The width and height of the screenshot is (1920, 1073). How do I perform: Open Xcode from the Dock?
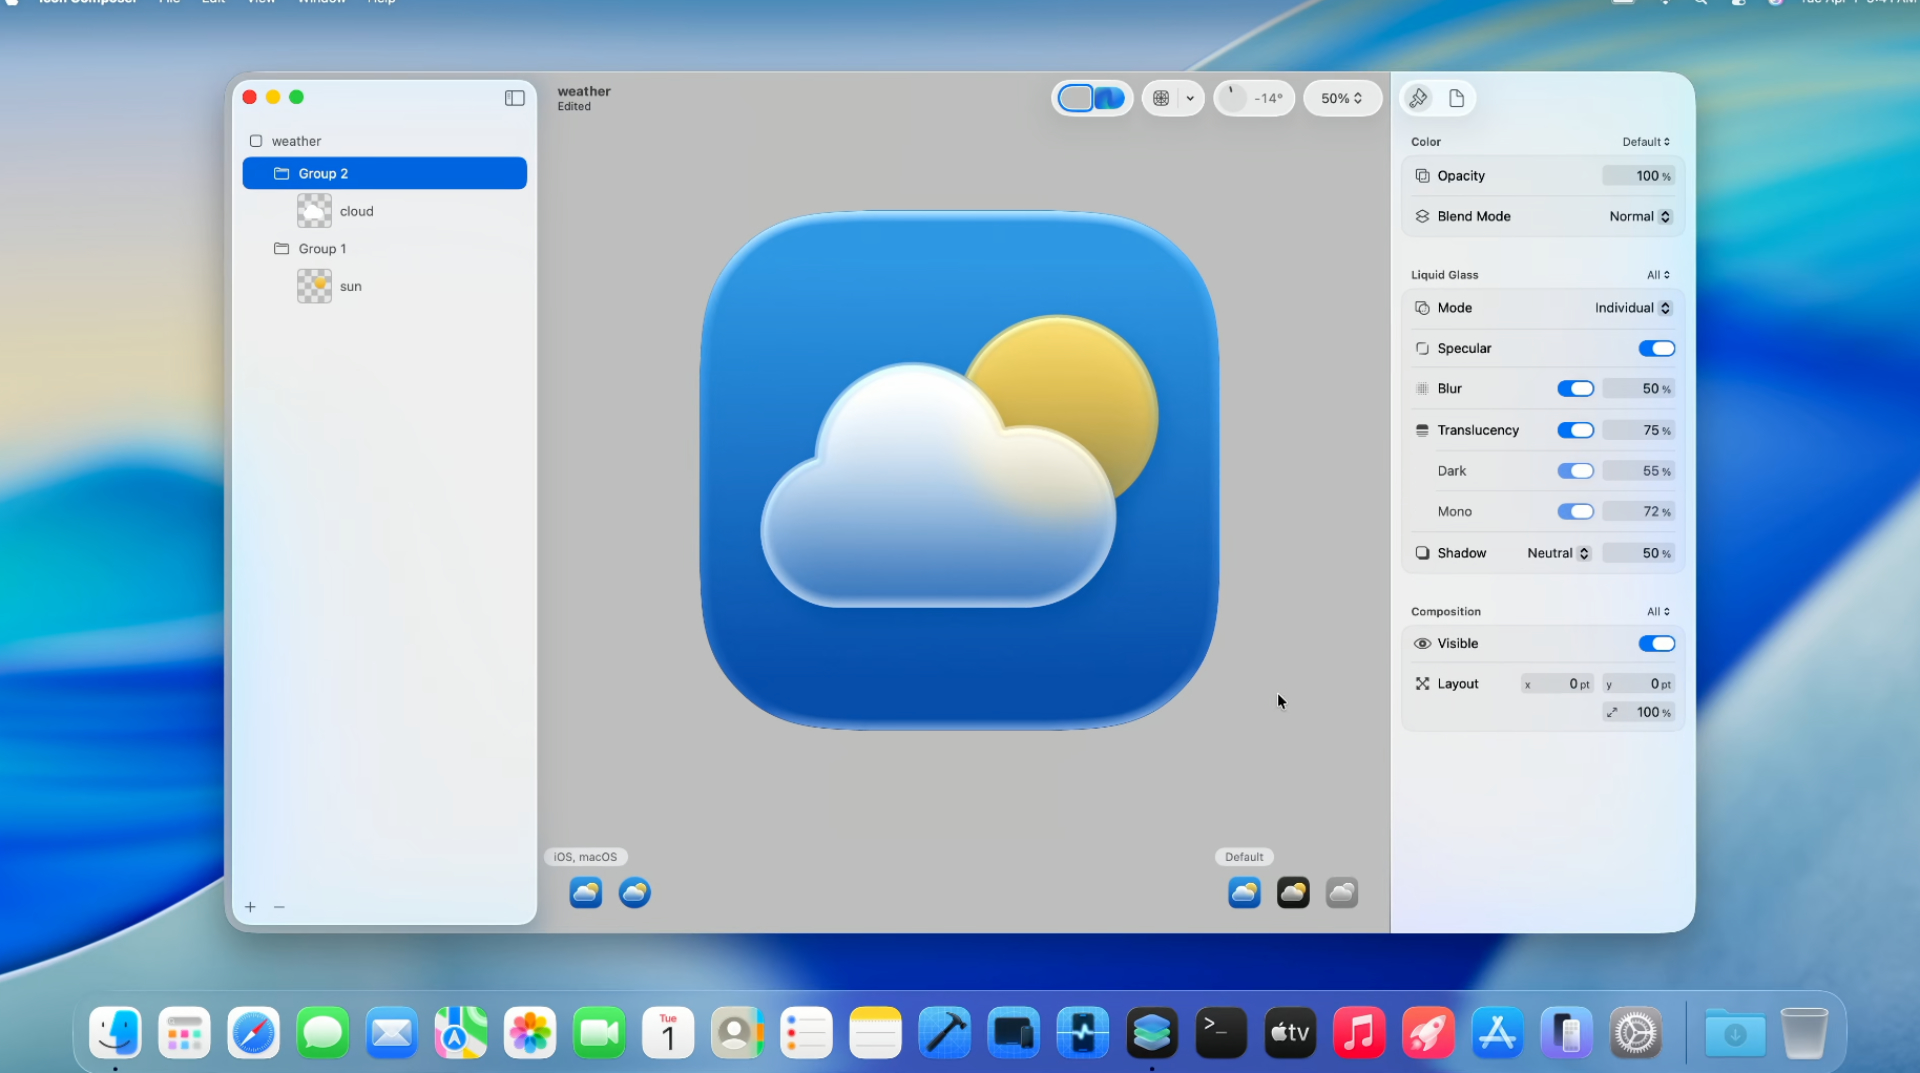(x=944, y=1033)
